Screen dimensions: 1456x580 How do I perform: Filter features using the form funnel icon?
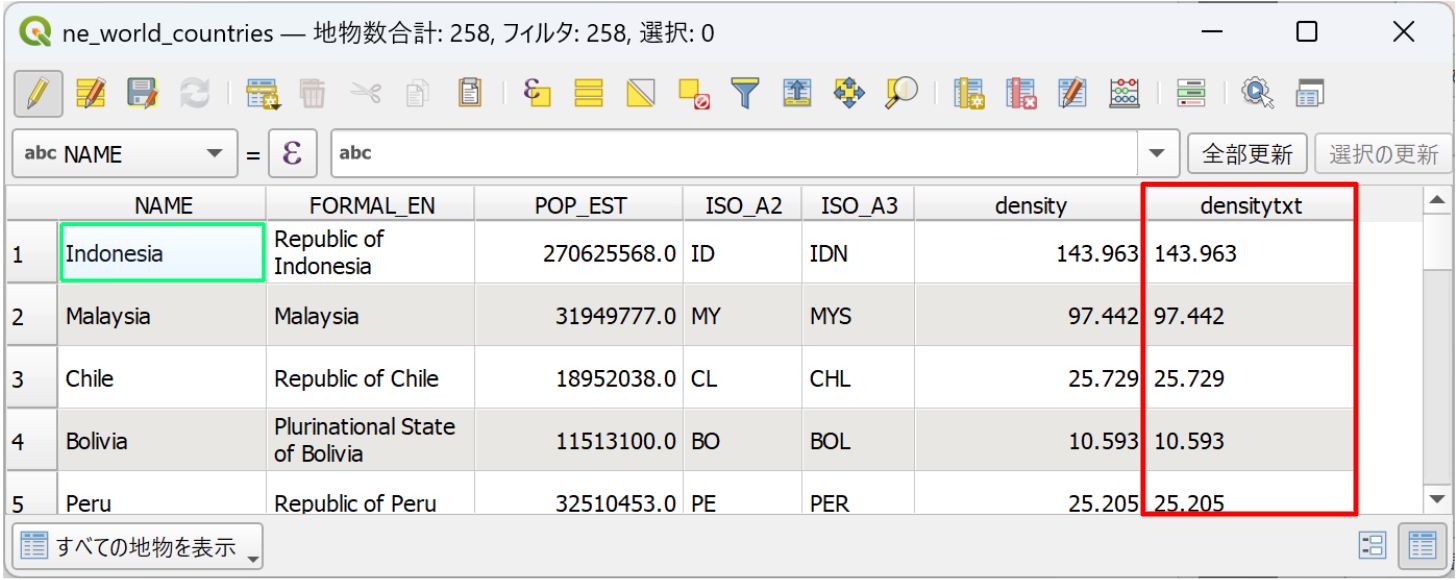click(745, 94)
